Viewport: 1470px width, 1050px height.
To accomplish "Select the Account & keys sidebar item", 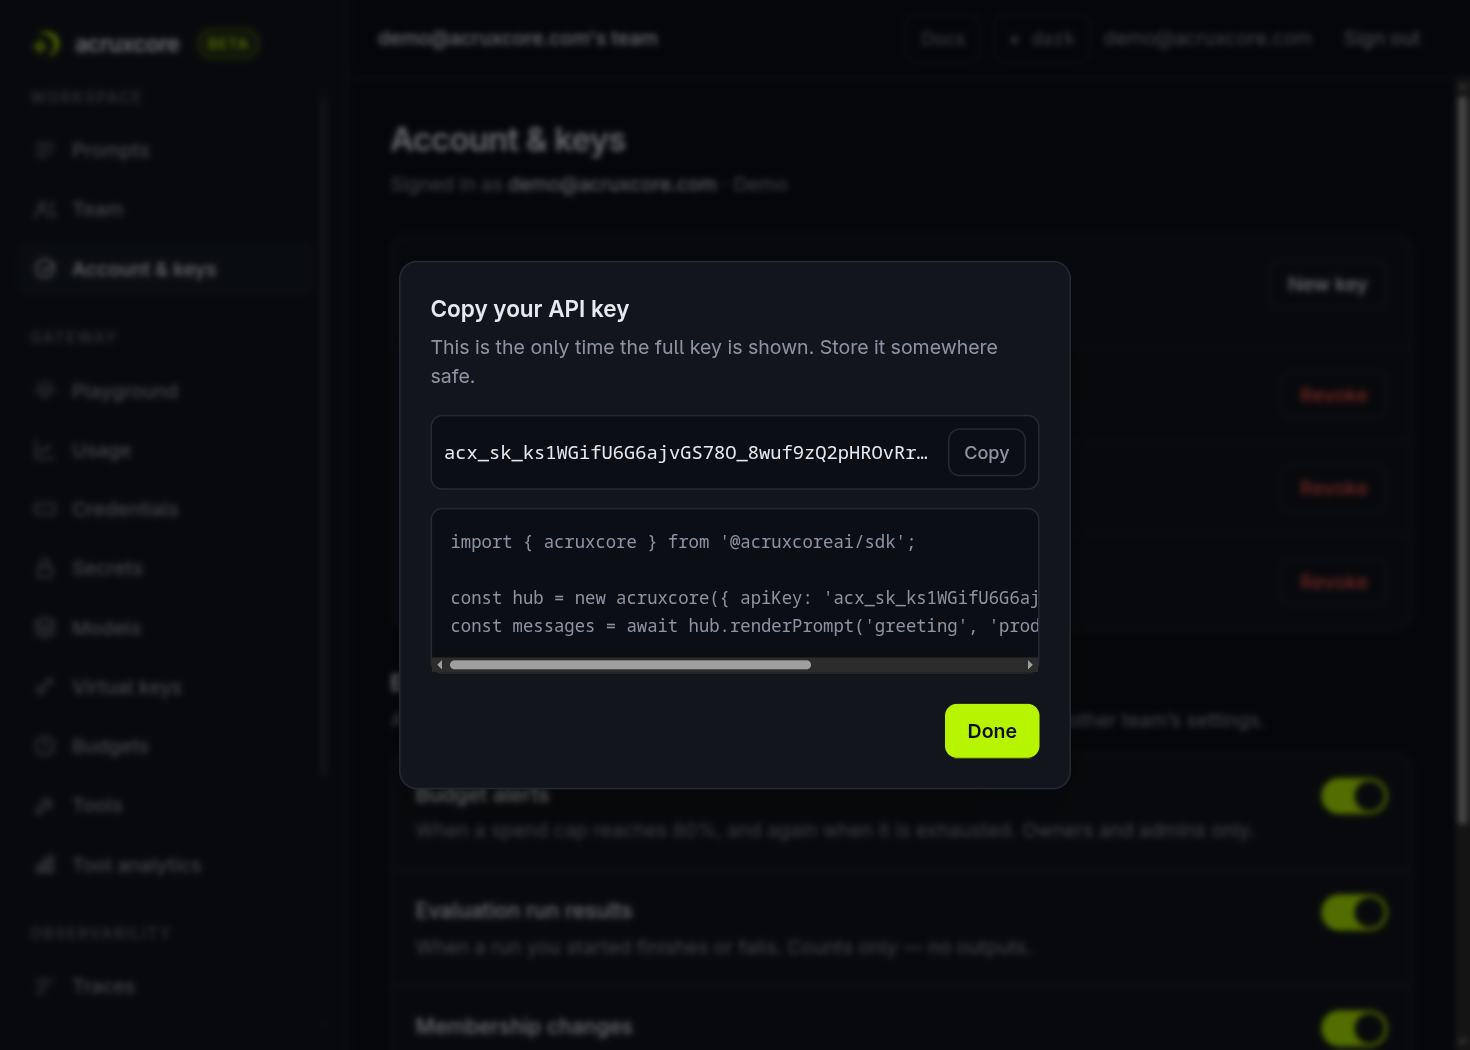I will click(166, 269).
